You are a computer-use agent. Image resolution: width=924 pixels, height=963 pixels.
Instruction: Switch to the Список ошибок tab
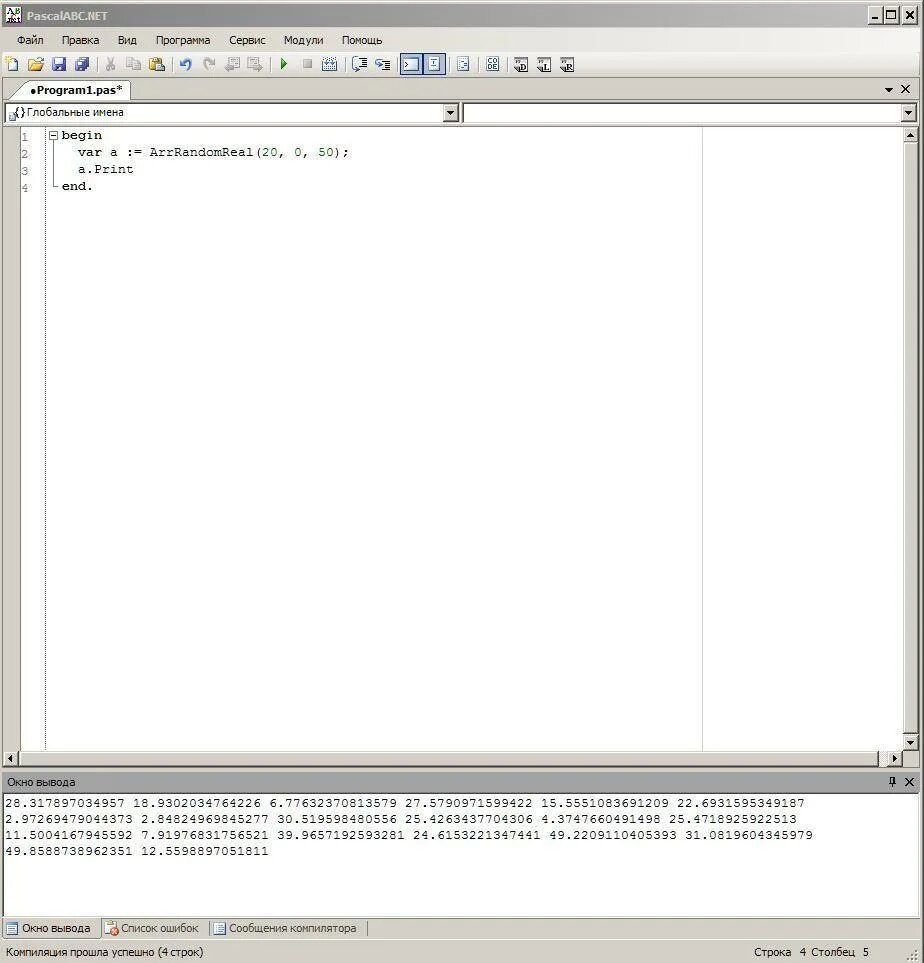coord(153,928)
